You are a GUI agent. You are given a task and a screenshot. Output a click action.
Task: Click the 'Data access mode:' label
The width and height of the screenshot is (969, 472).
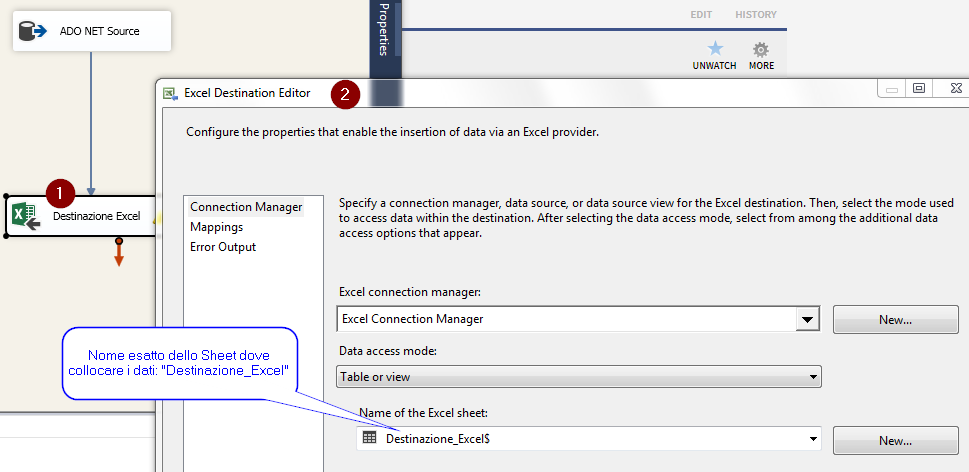coord(387,351)
